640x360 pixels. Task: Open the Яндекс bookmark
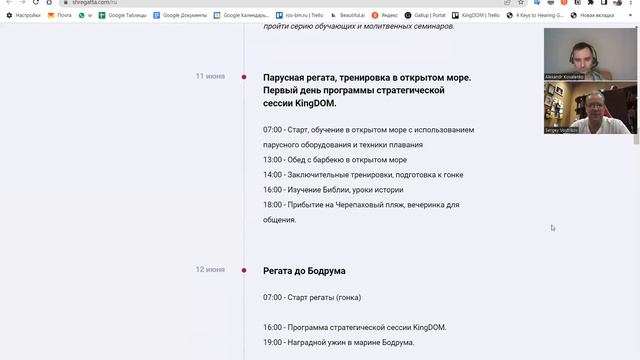(x=385, y=15)
